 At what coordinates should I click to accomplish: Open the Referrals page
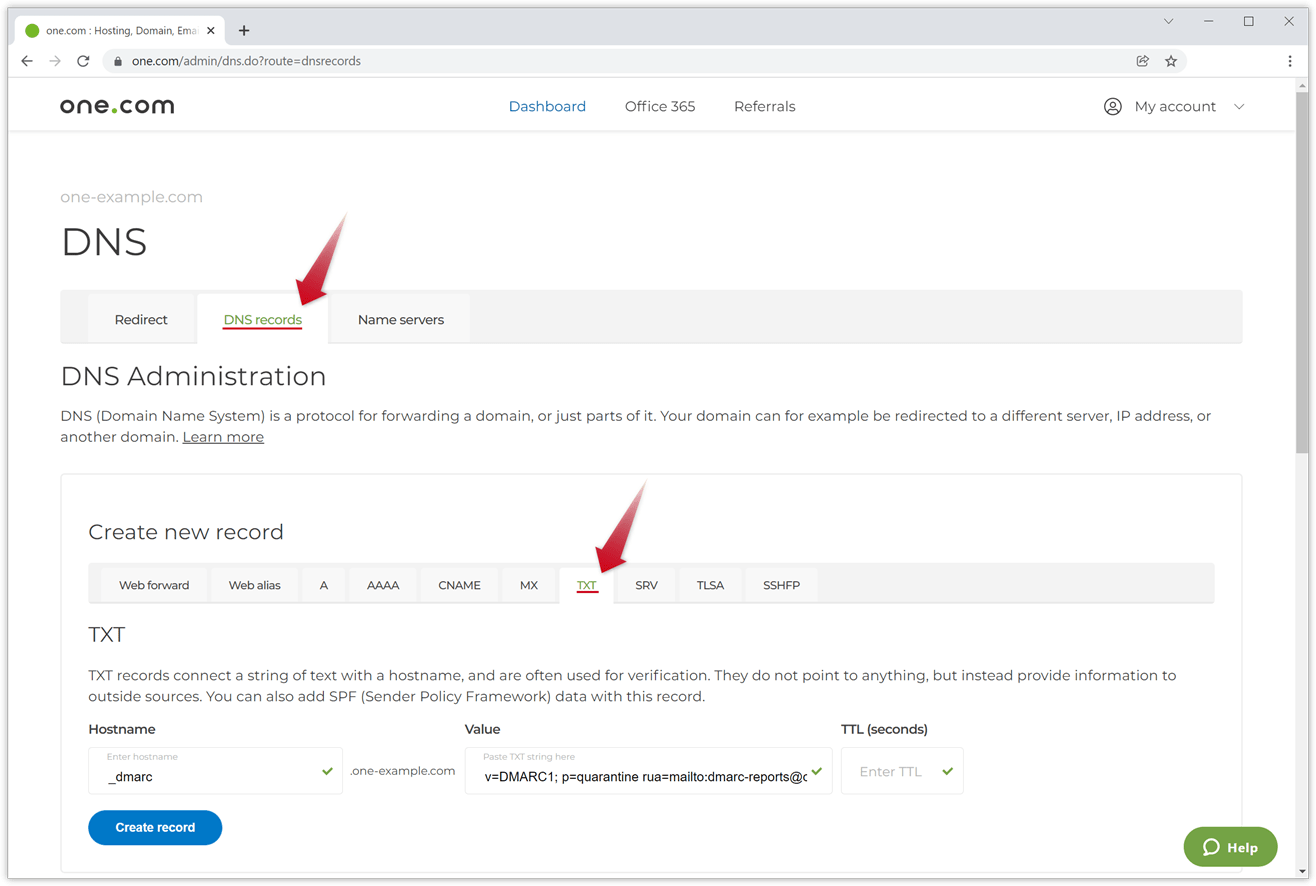pos(764,105)
